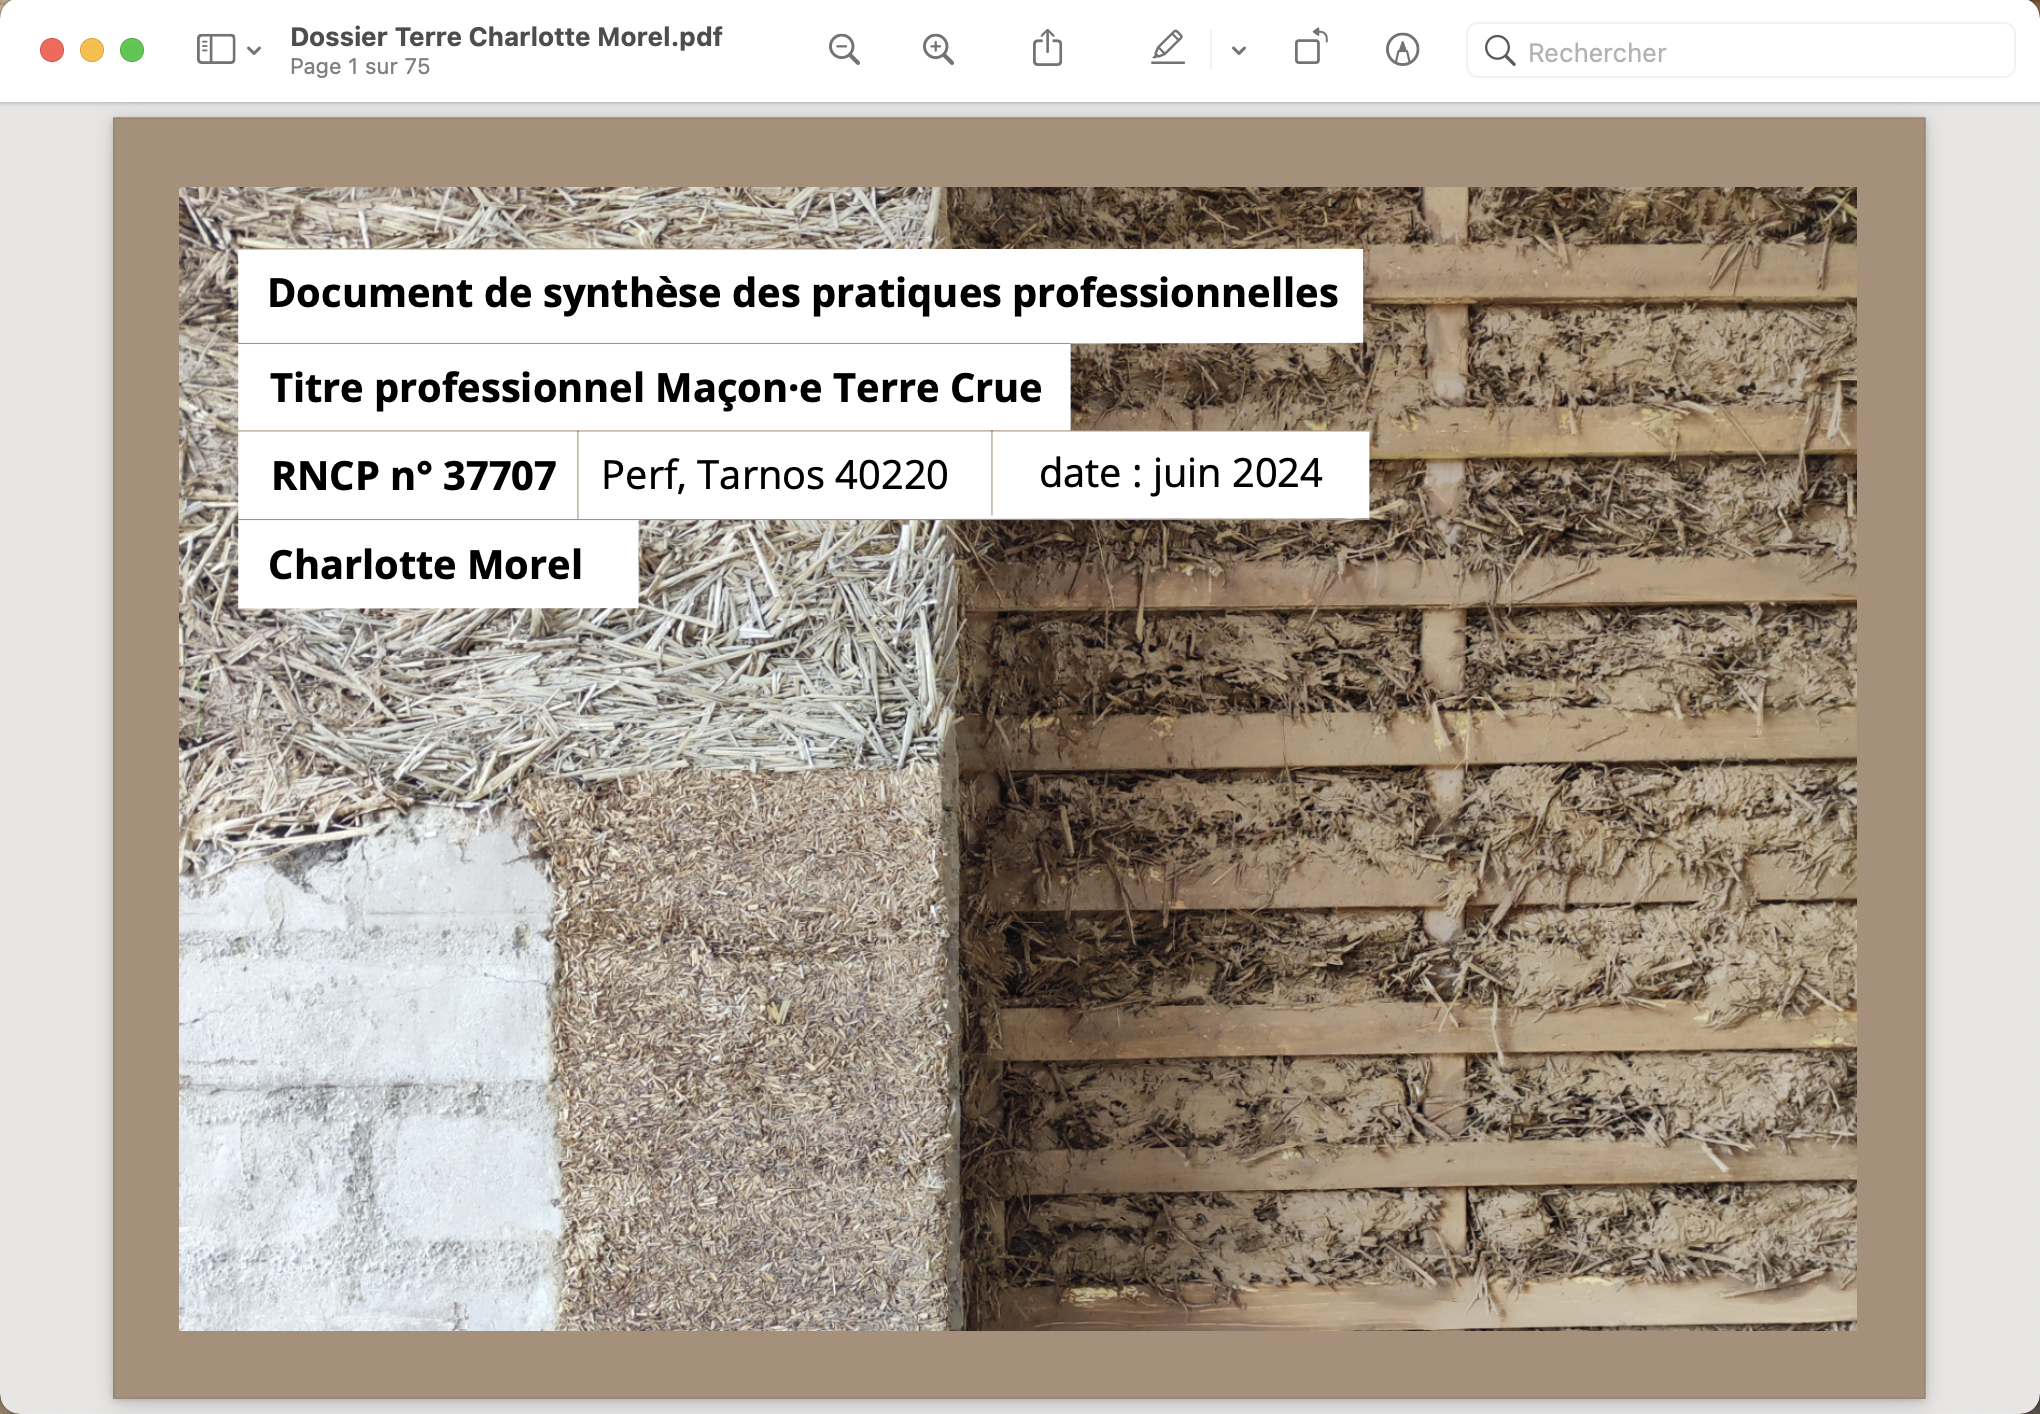Show the Markup toolbar
Image resolution: width=2040 pixels, height=1414 pixels.
[1402, 50]
